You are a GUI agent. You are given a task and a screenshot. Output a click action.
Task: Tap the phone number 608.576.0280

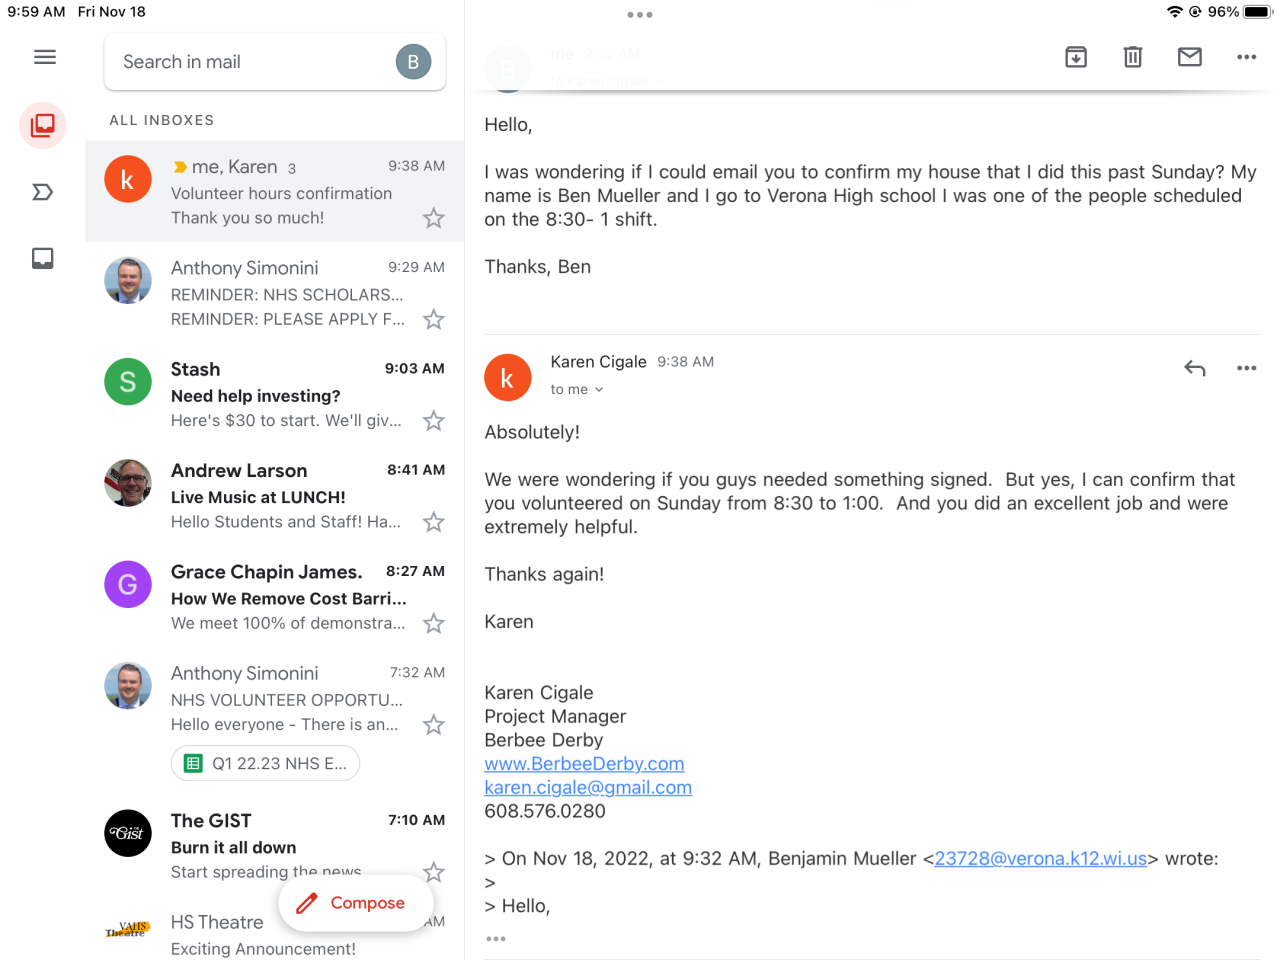[x=545, y=811]
